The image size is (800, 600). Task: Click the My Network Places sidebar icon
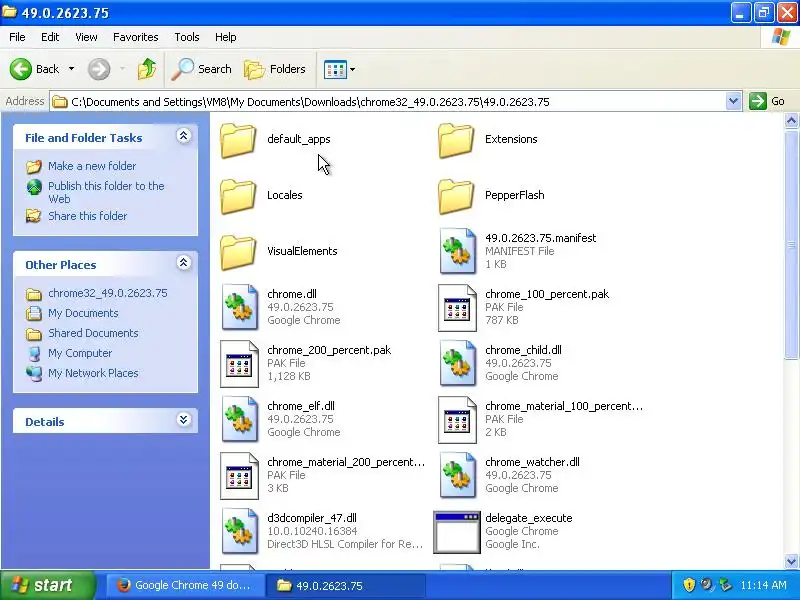(34, 373)
